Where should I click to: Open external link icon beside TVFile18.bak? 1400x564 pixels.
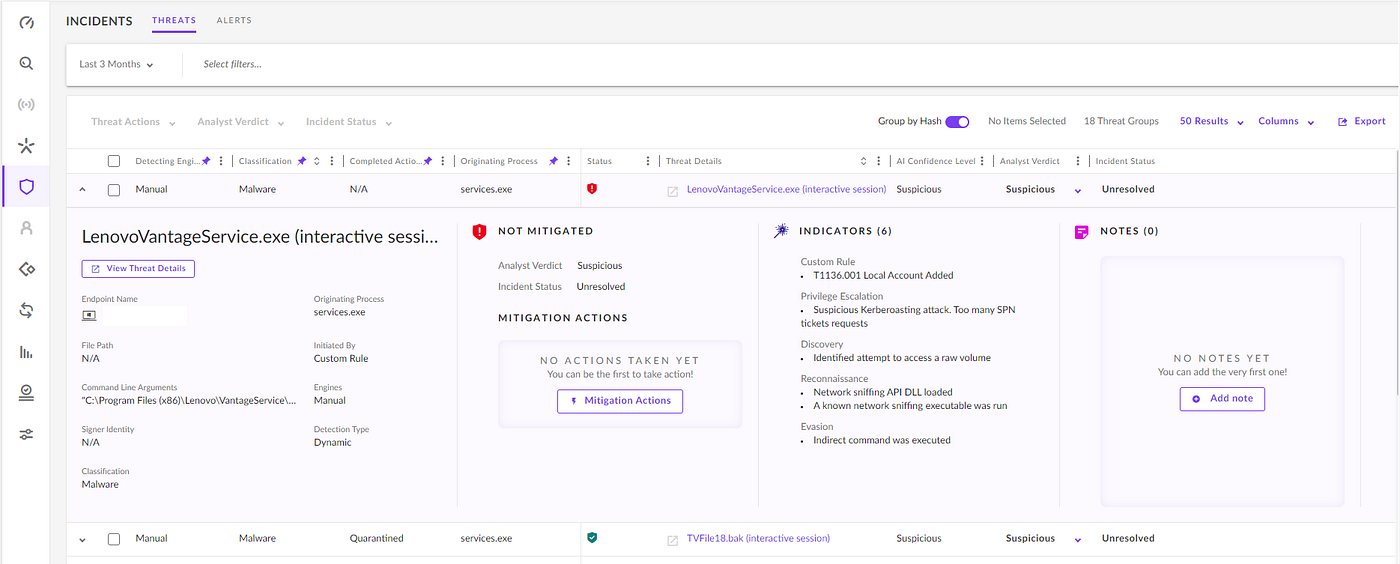(x=673, y=540)
